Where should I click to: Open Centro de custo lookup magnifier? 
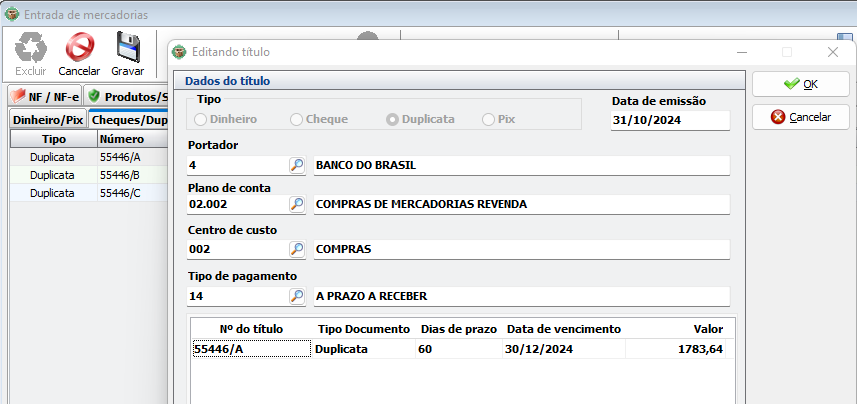[297, 249]
